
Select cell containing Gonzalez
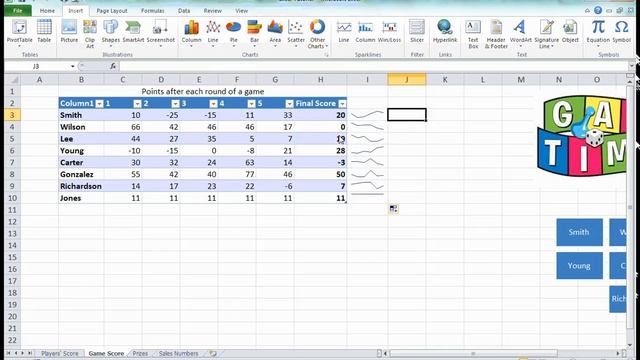pyautogui.click(x=81, y=174)
